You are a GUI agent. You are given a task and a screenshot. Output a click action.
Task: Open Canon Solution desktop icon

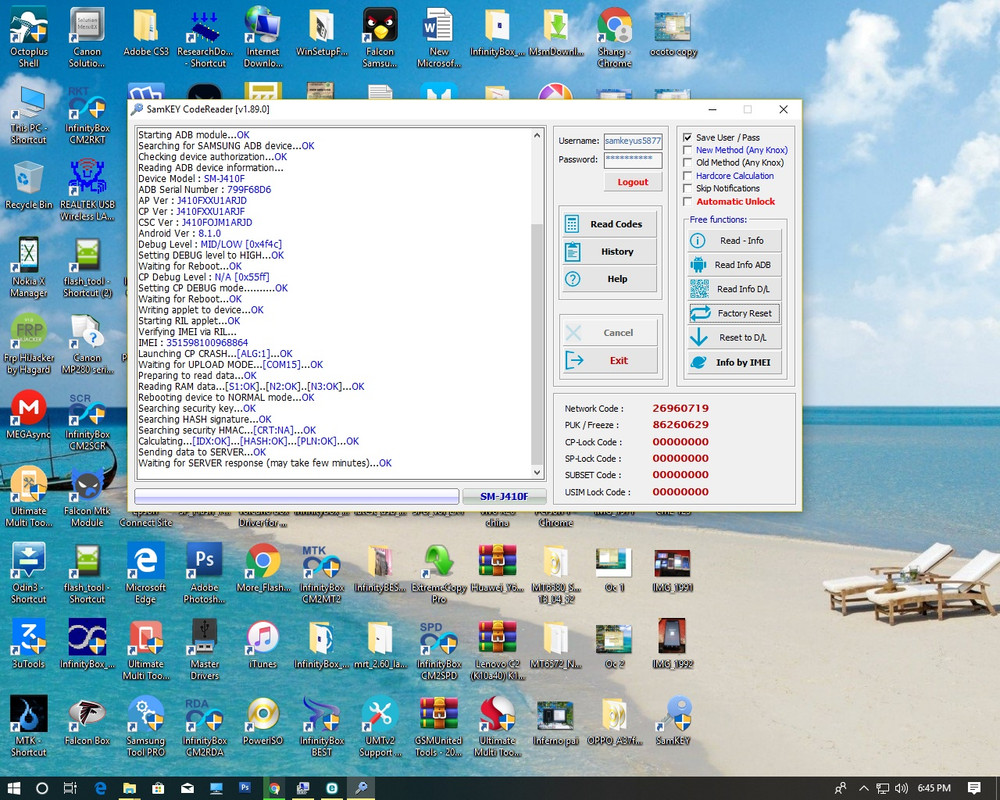[87, 37]
